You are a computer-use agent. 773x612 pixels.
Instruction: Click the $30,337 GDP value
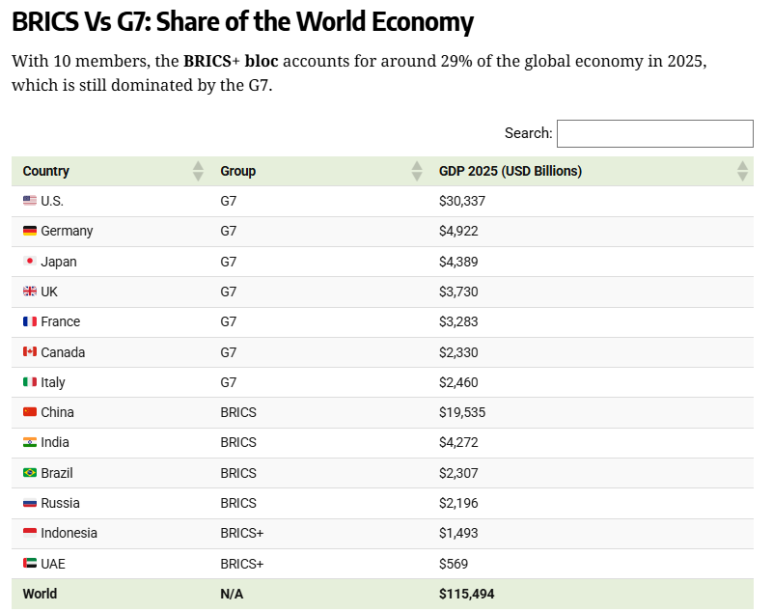pyautogui.click(x=462, y=201)
